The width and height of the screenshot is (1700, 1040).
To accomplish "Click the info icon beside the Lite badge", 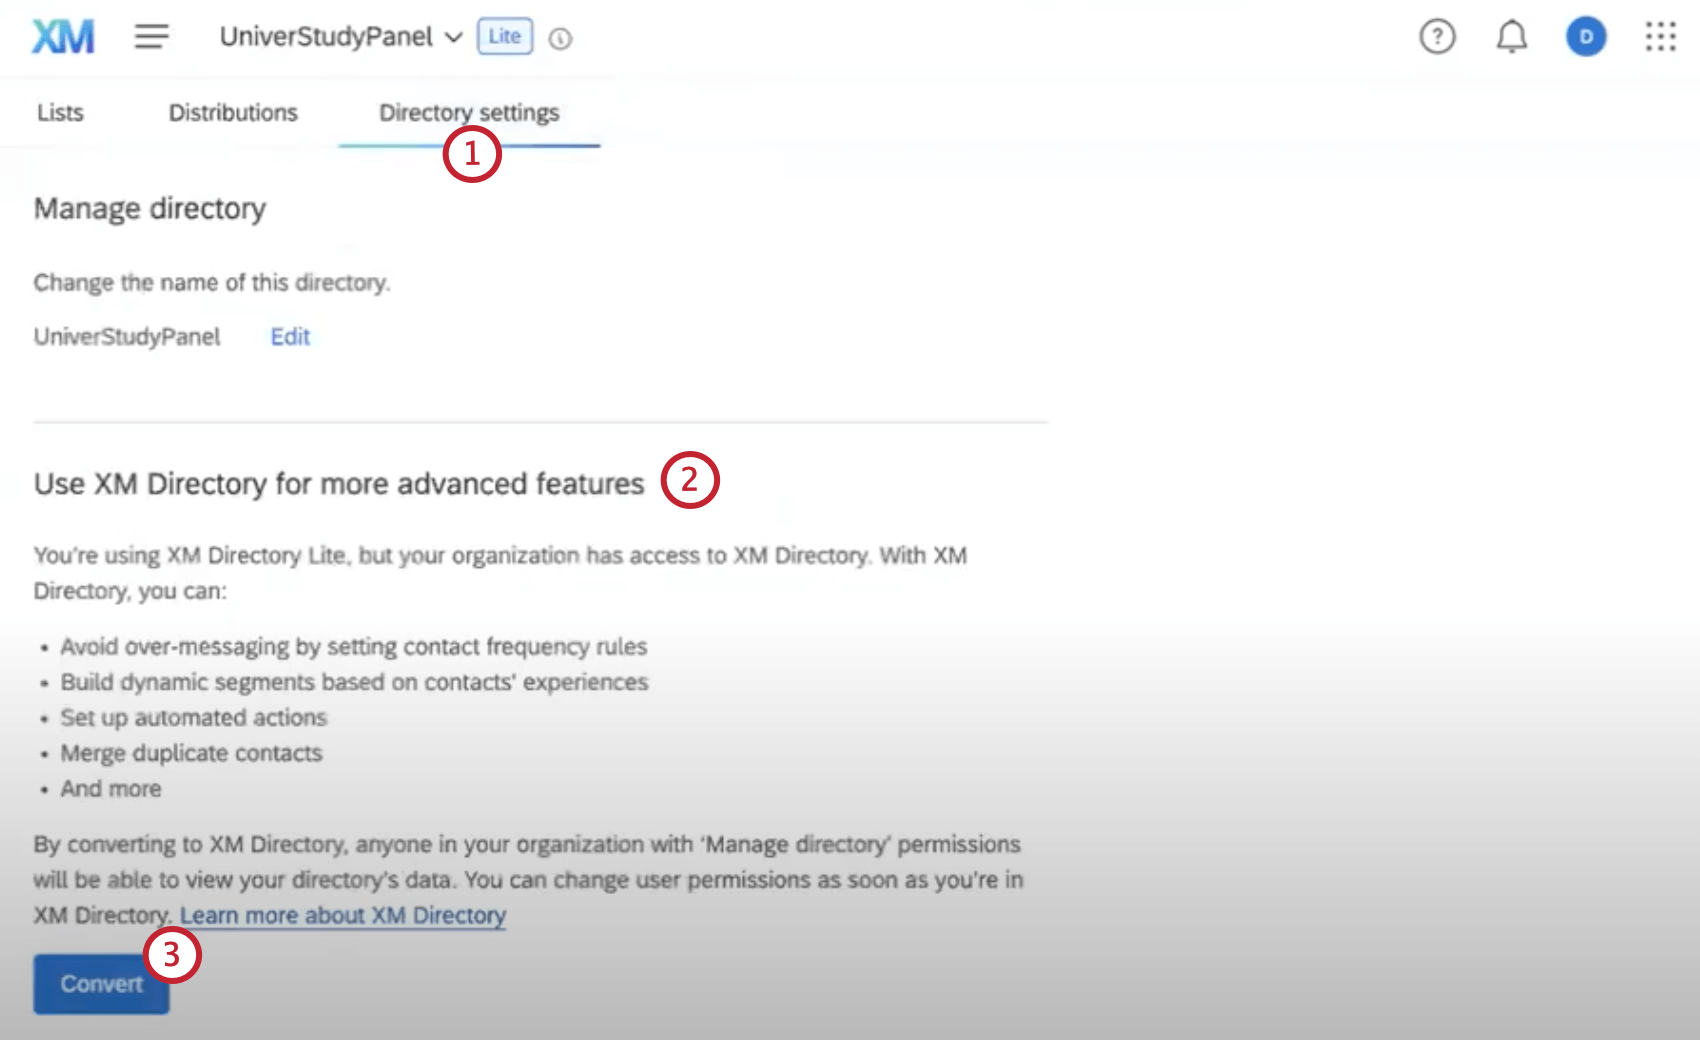I will coord(561,39).
